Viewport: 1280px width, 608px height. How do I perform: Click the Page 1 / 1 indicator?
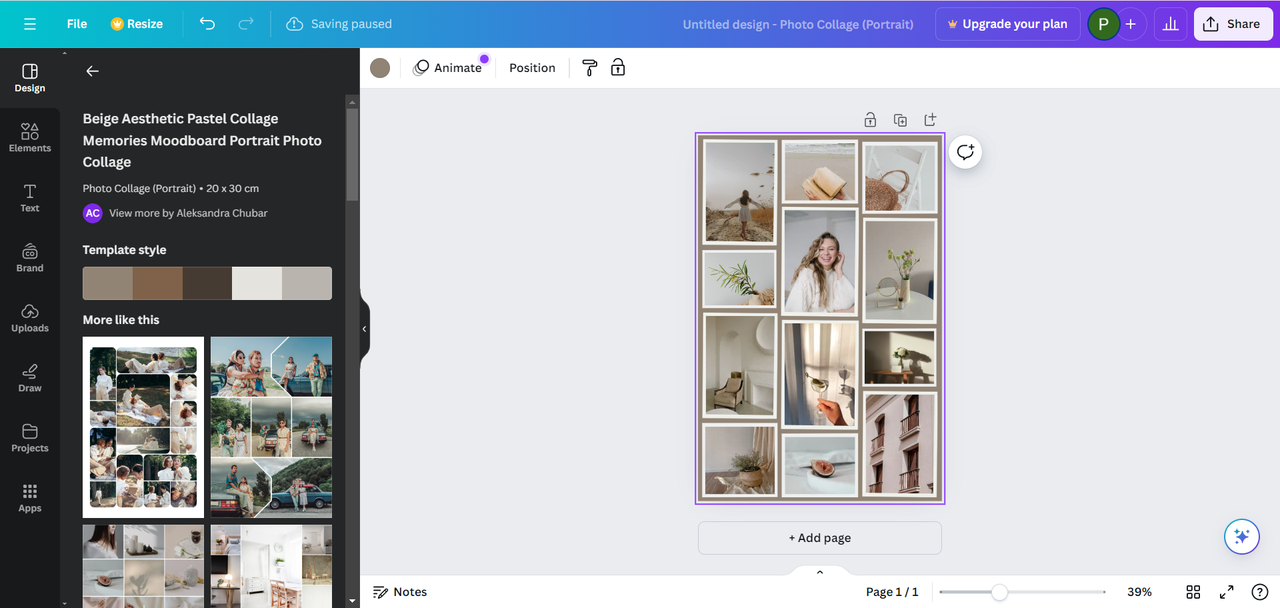pos(892,592)
